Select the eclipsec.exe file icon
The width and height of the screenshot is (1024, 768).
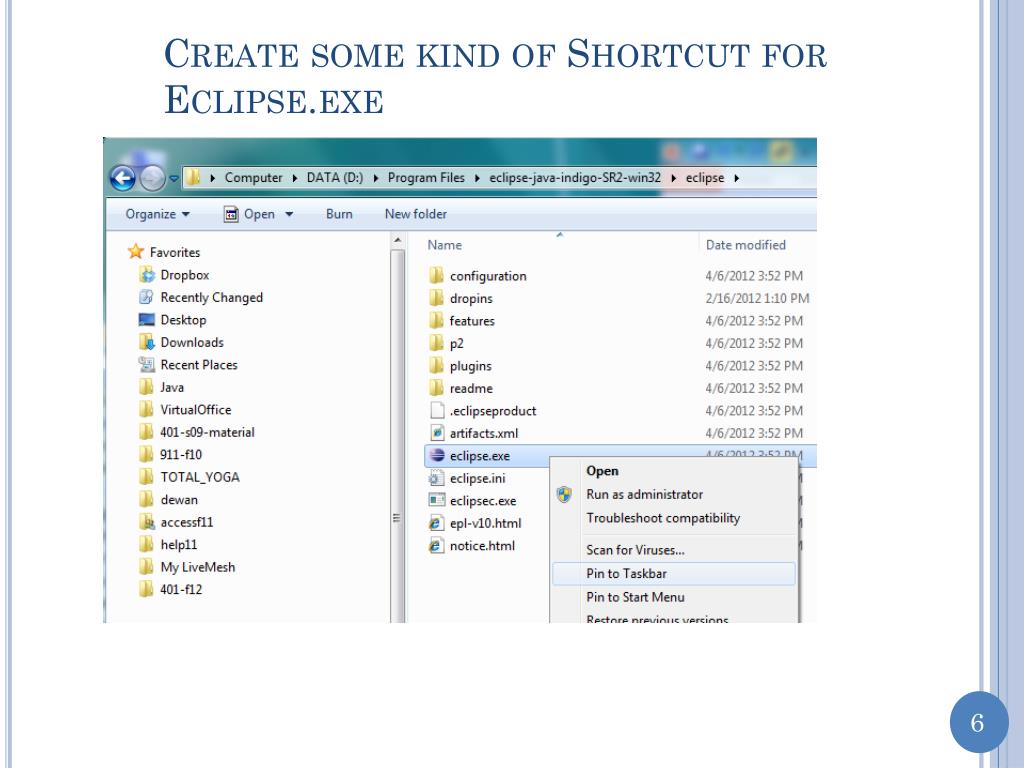(436, 500)
